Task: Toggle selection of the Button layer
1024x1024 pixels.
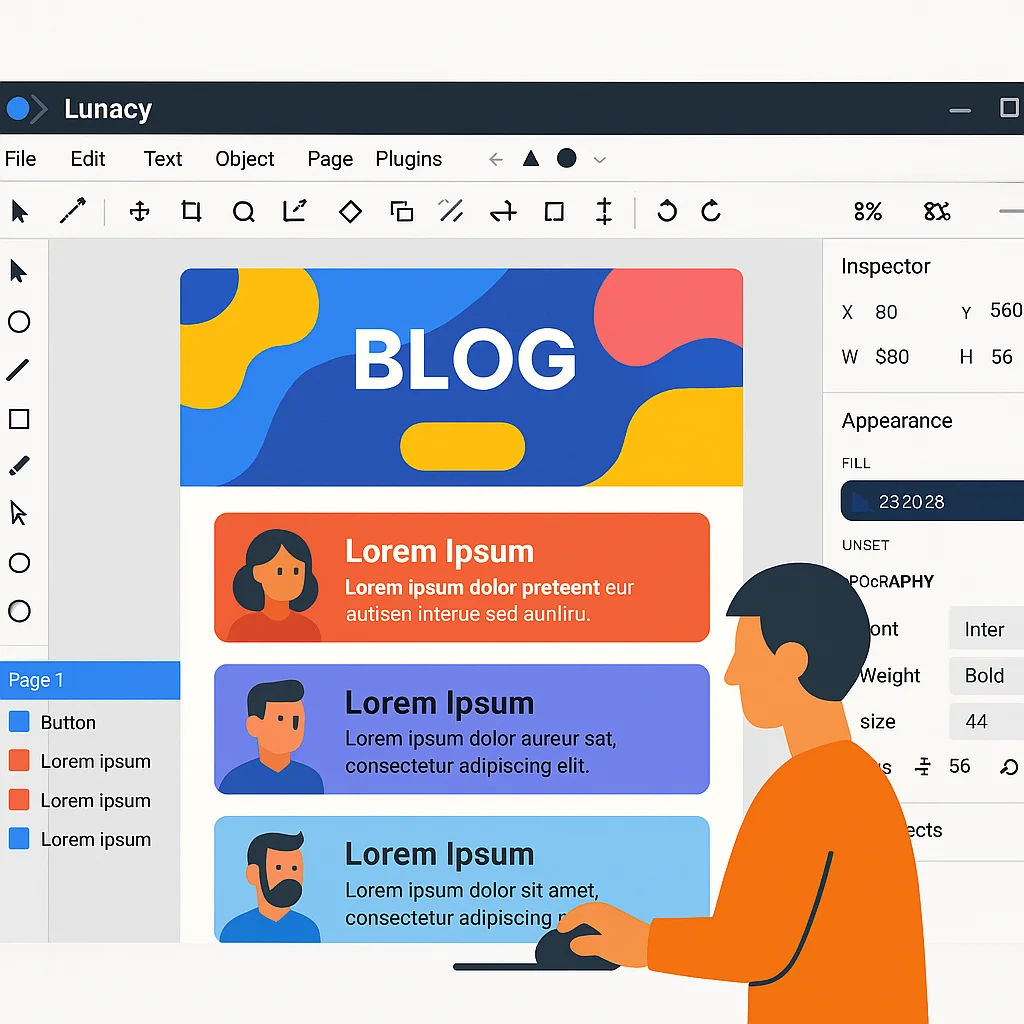Action: (x=70, y=722)
